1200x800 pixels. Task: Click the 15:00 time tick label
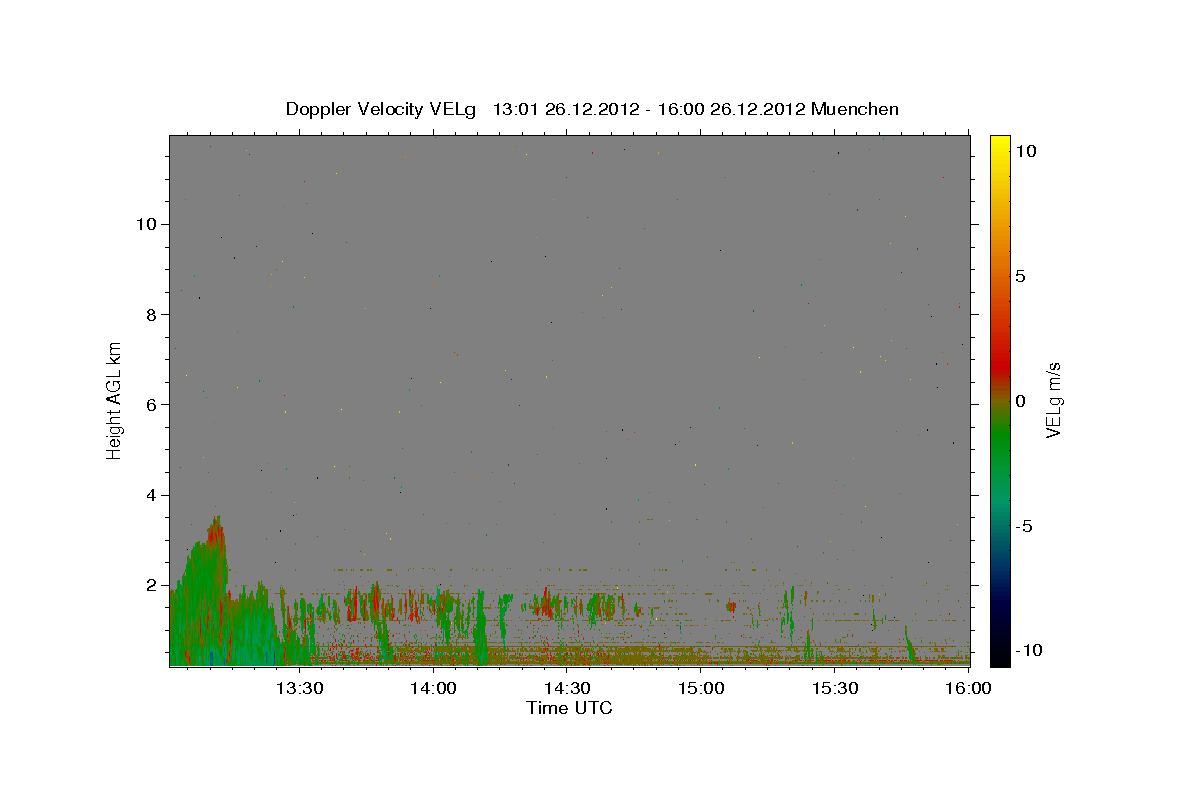pos(702,688)
